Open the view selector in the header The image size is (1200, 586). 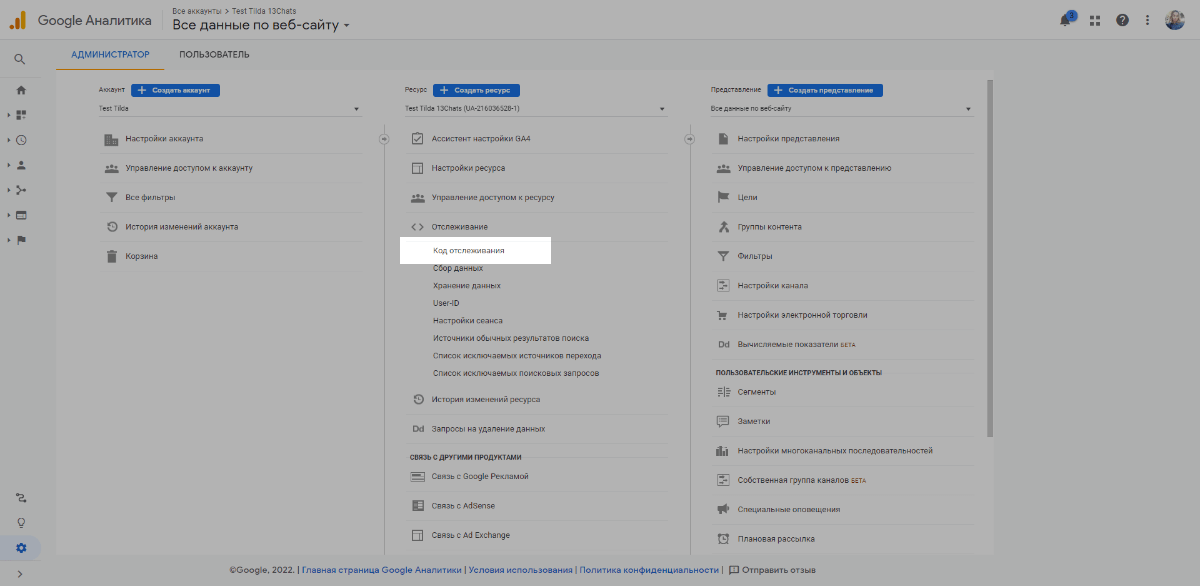[261, 25]
